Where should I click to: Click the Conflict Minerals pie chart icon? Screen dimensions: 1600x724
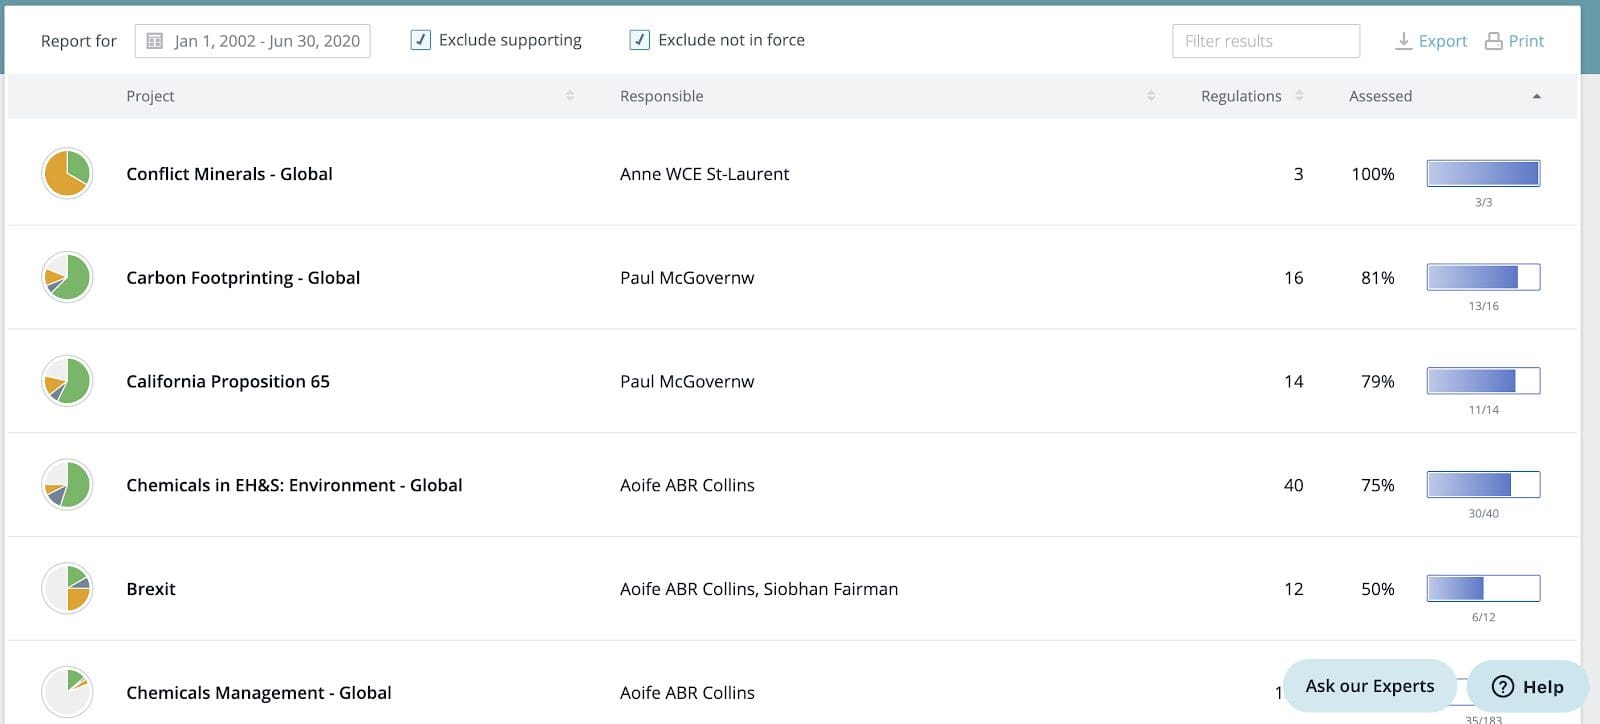[67, 173]
